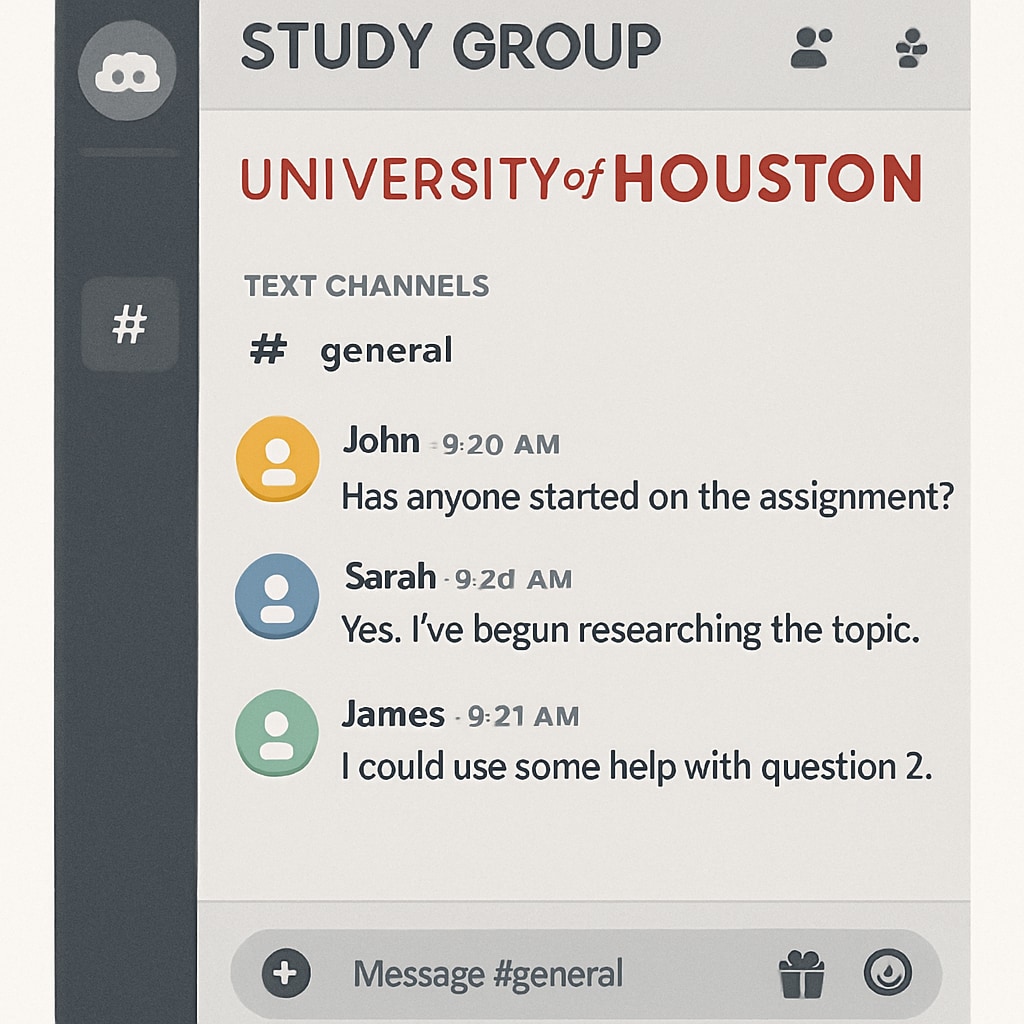Click the username Sarah
Screen dimensions: 1024x1024
click(x=390, y=577)
